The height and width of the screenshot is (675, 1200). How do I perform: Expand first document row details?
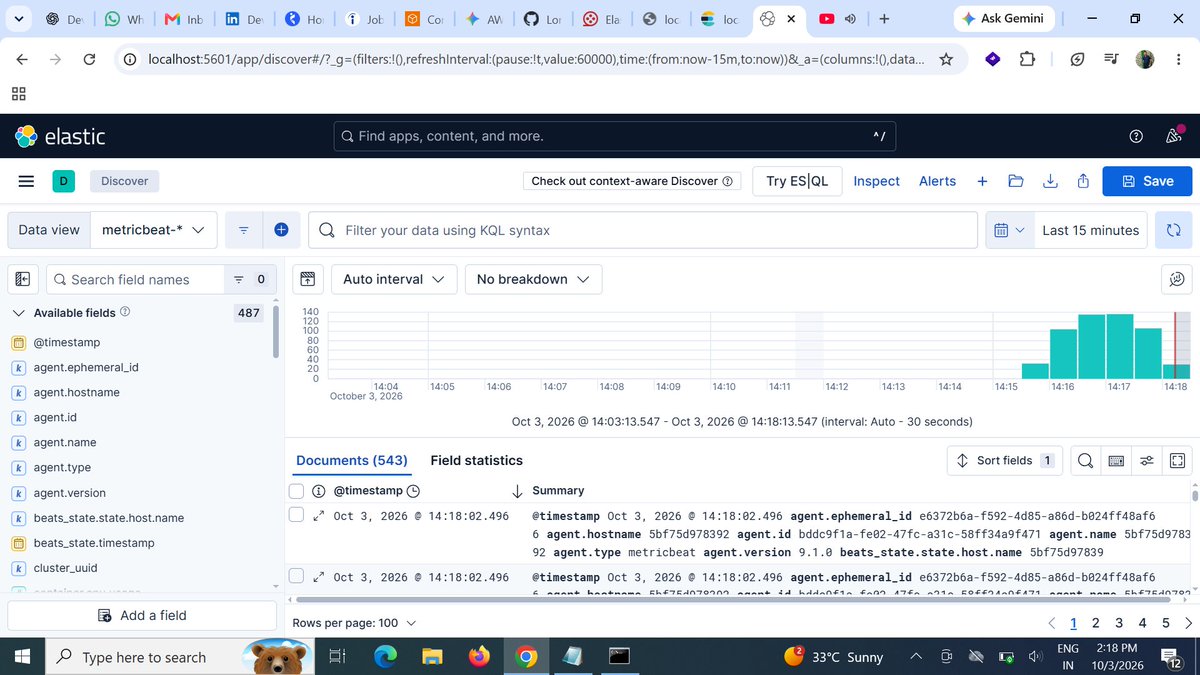(319, 516)
